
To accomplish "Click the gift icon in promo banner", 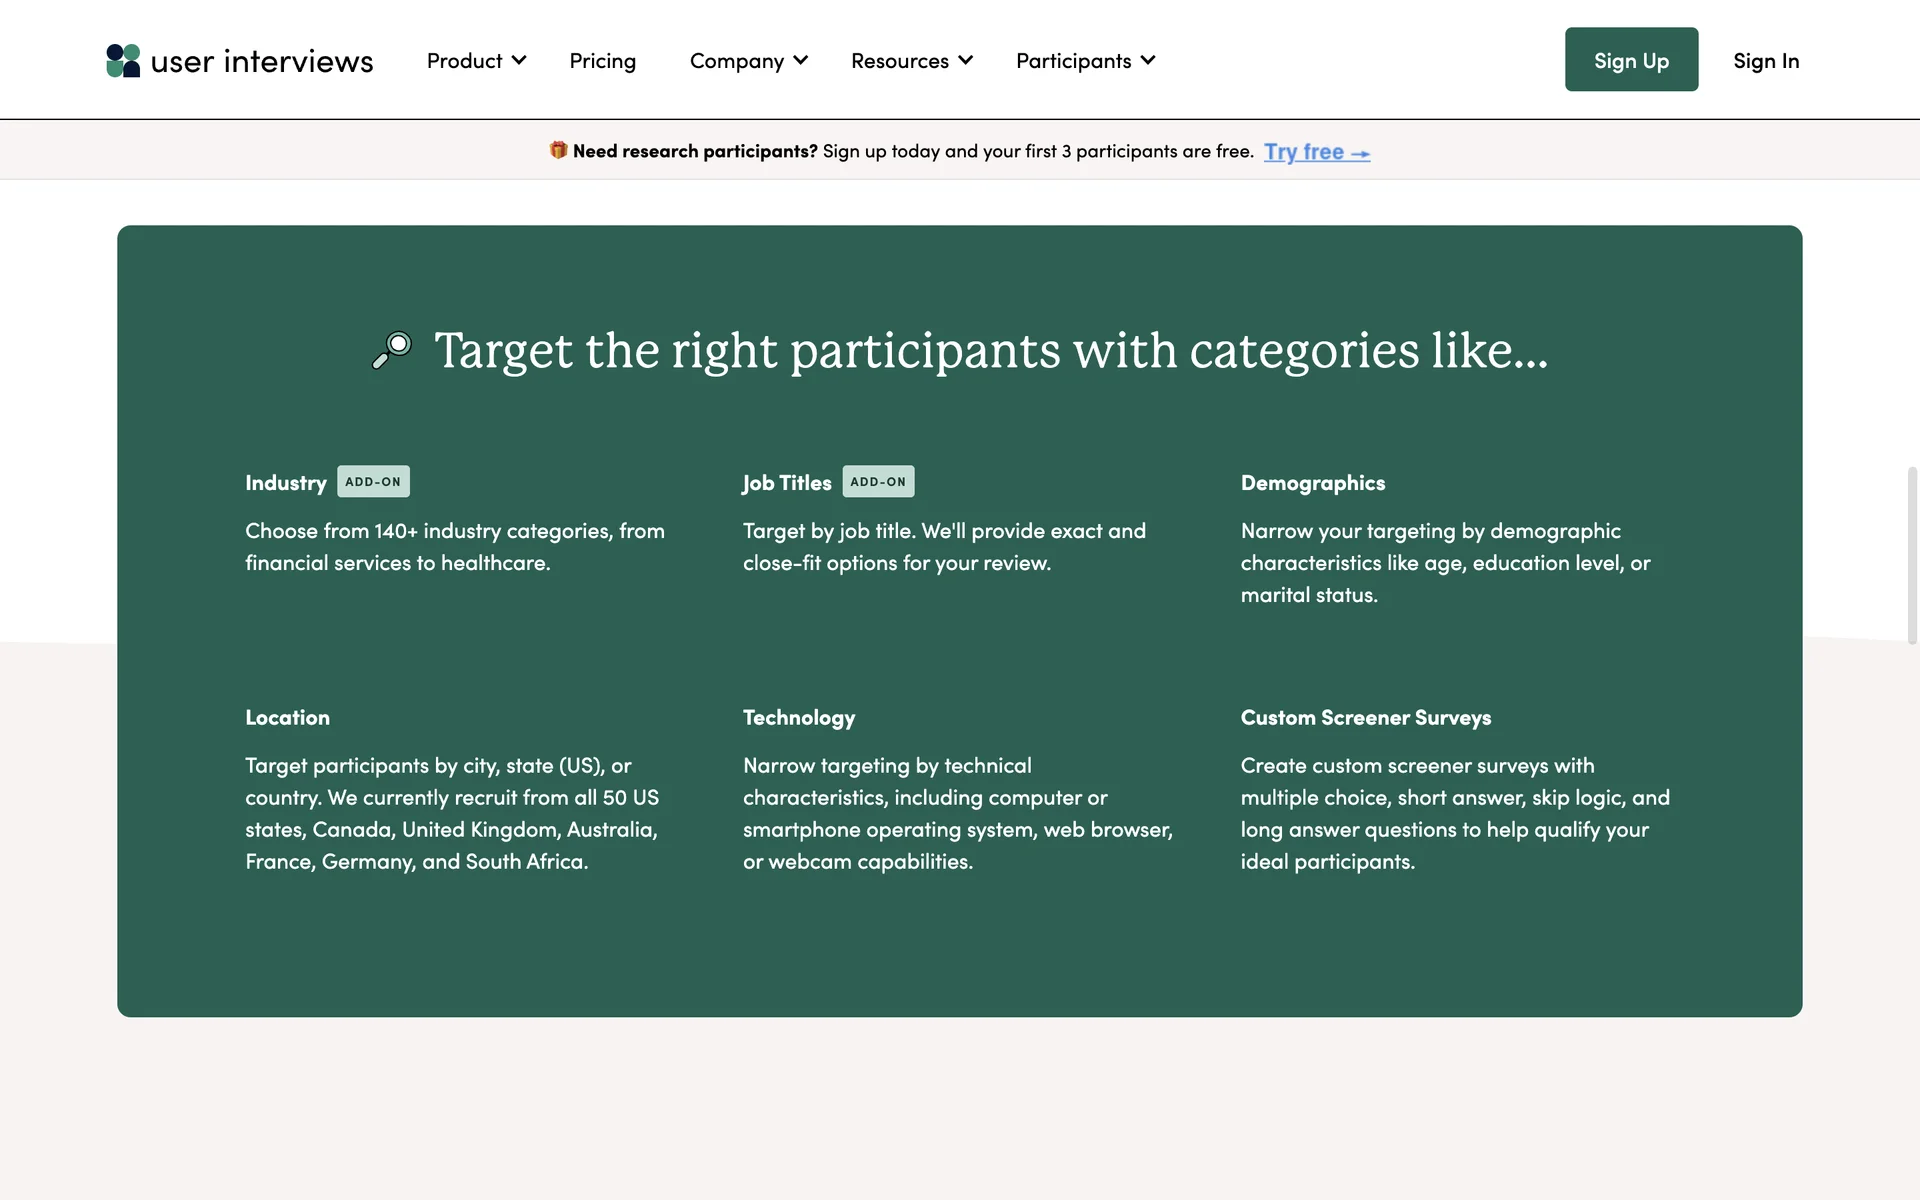I will (x=558, y=150).
